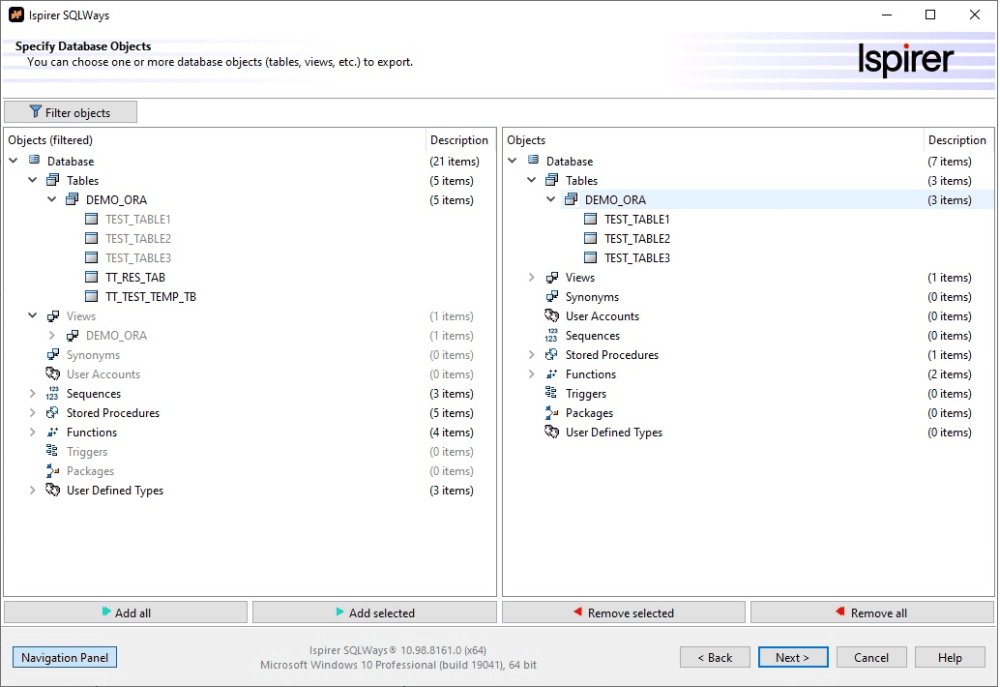Click the Stored Procedures icon in right panel

point(552,355)
